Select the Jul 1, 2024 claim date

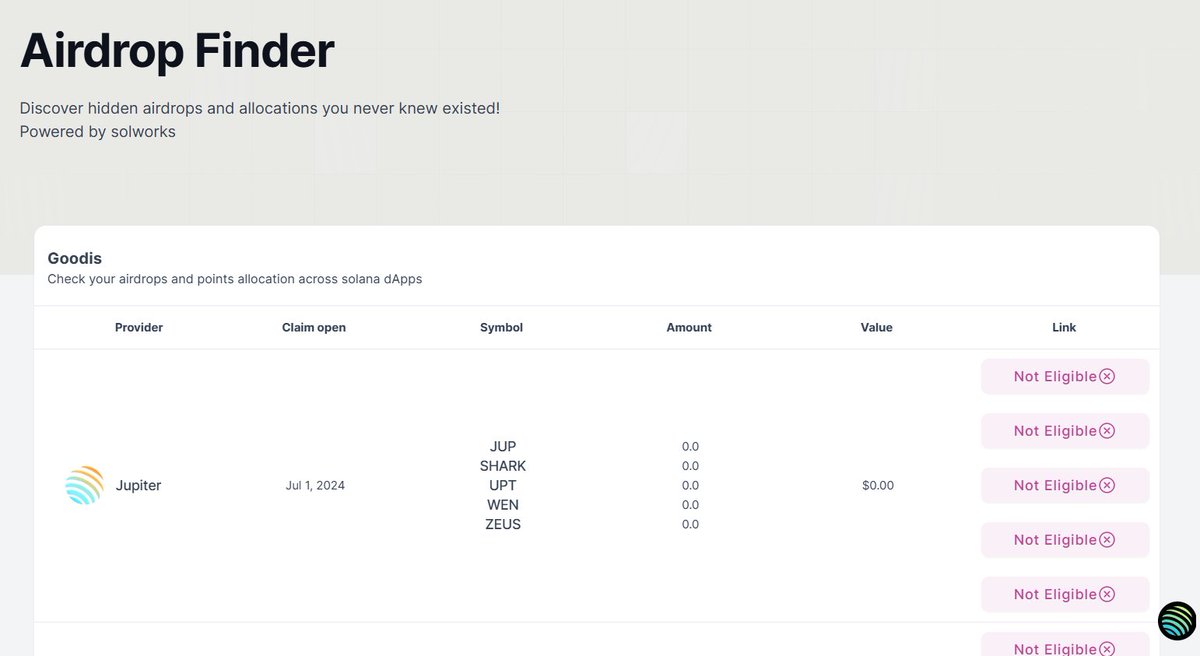[x=314, y=485]
